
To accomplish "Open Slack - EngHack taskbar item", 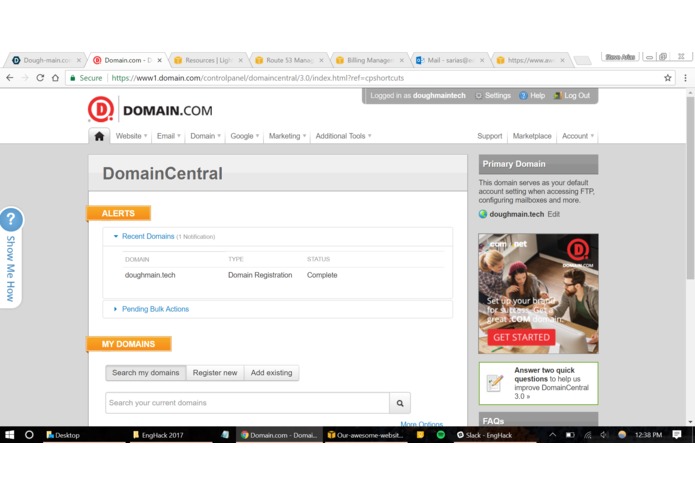I will point(484,435).
